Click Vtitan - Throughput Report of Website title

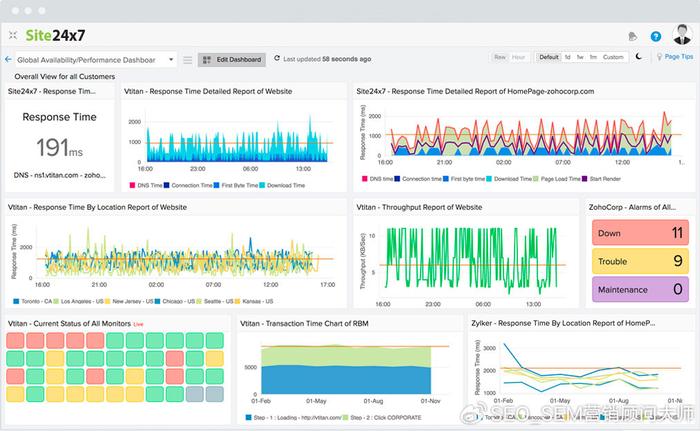point(419,207)
